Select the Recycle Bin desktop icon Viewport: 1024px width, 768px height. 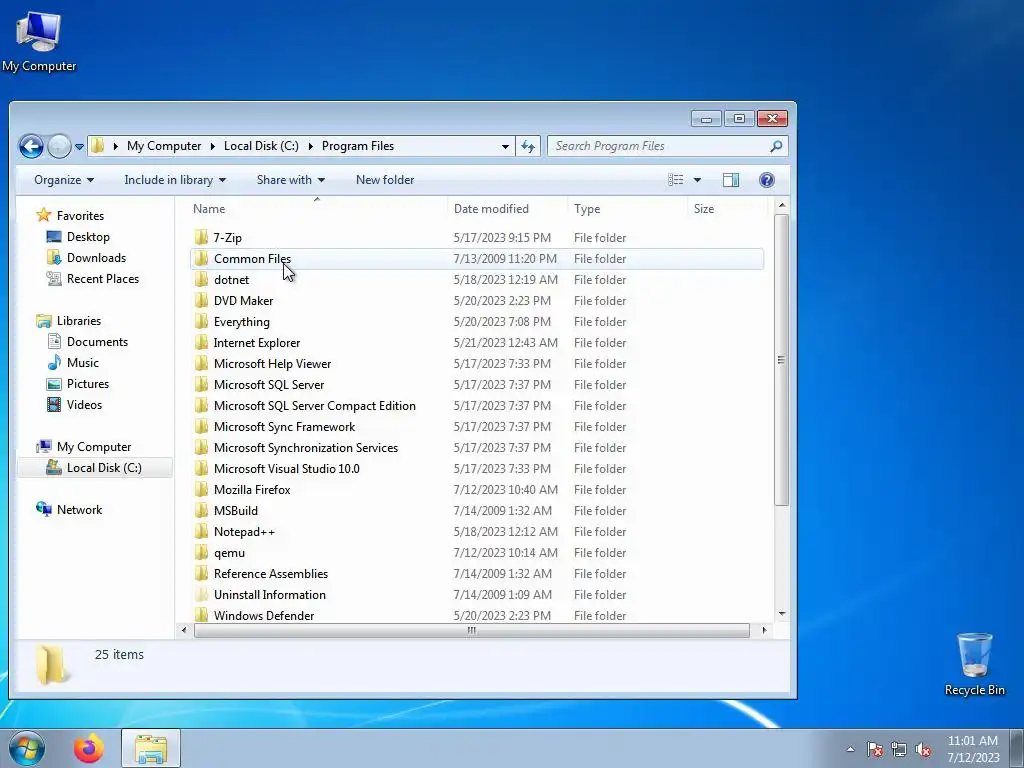[x=974, y=664]
